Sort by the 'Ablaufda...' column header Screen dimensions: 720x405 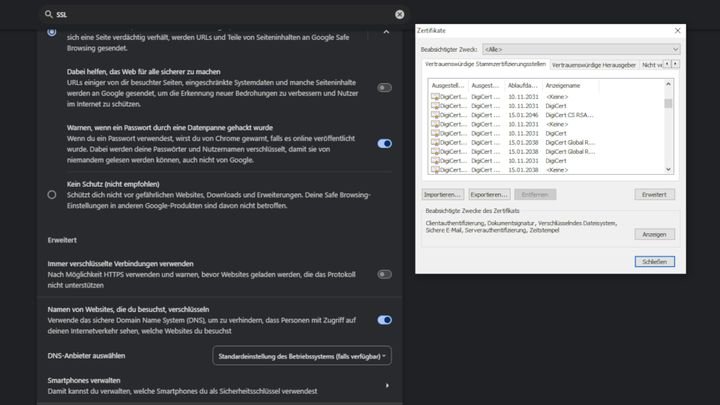click(523, 85)
